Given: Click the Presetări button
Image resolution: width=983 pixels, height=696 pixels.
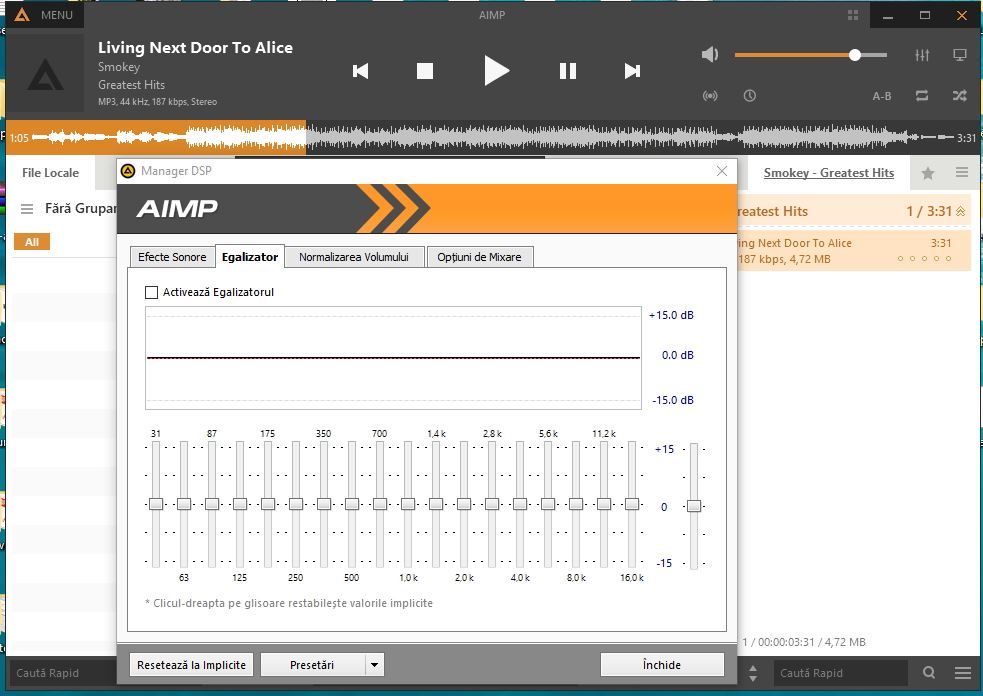Looking at the screenshot, I should 312,665.
